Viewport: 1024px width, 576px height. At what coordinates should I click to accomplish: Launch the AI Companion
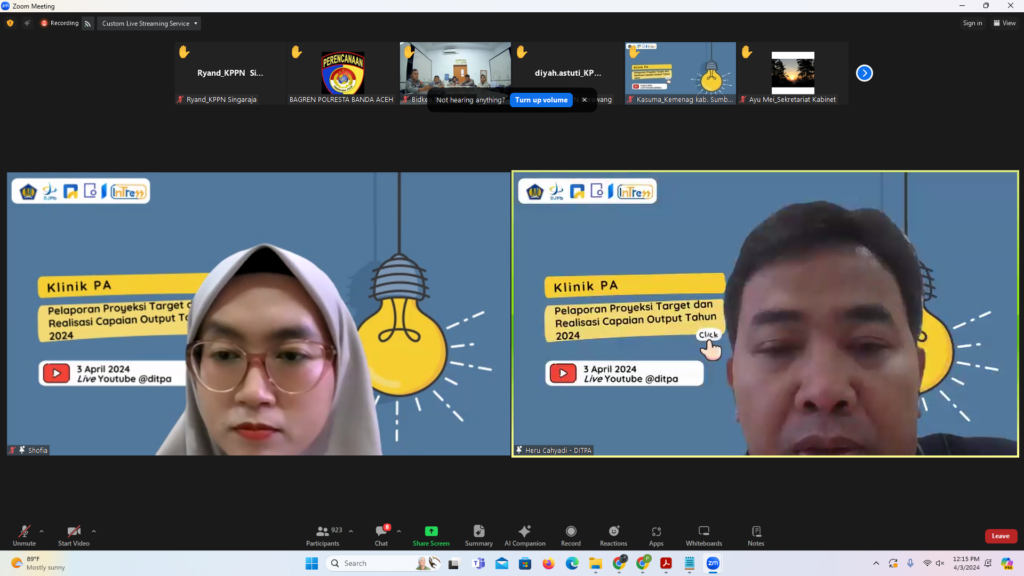click(524, 535)
